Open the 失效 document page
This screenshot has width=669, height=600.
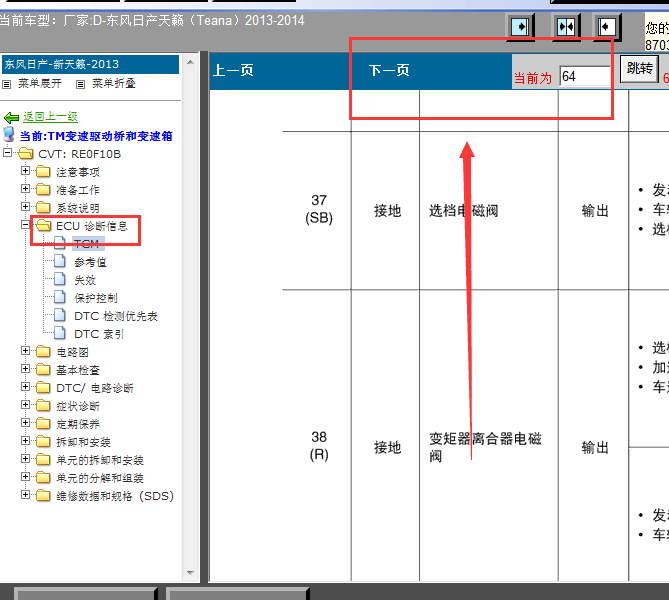click(85, 280)
